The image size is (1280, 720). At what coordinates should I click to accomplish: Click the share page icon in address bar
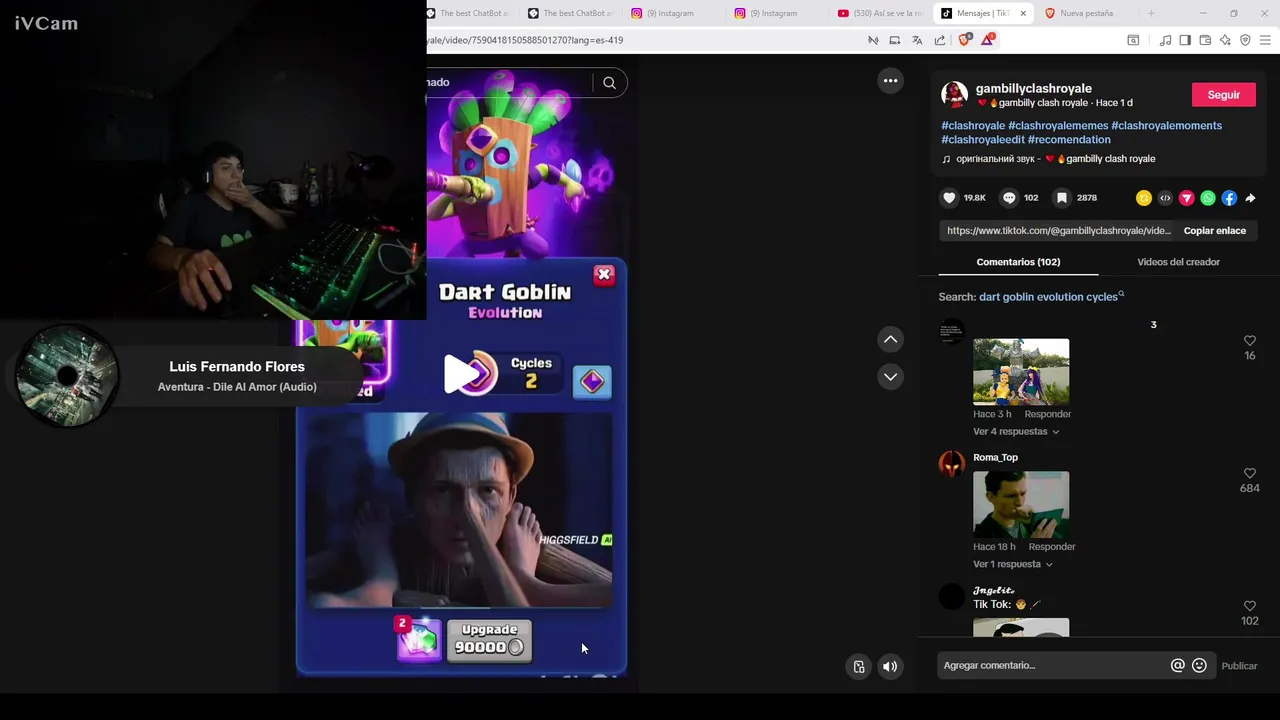coord(940,40)
